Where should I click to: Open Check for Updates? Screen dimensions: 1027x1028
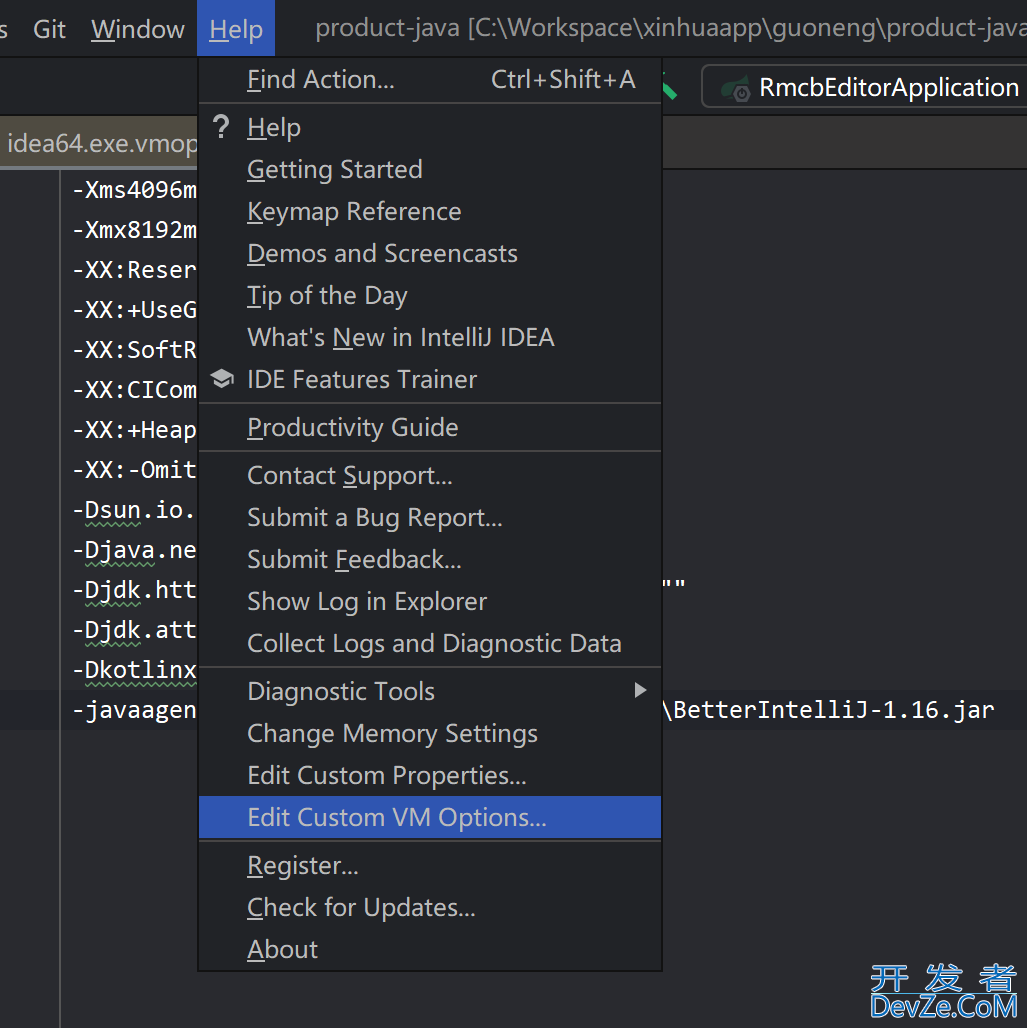point(361,907)
